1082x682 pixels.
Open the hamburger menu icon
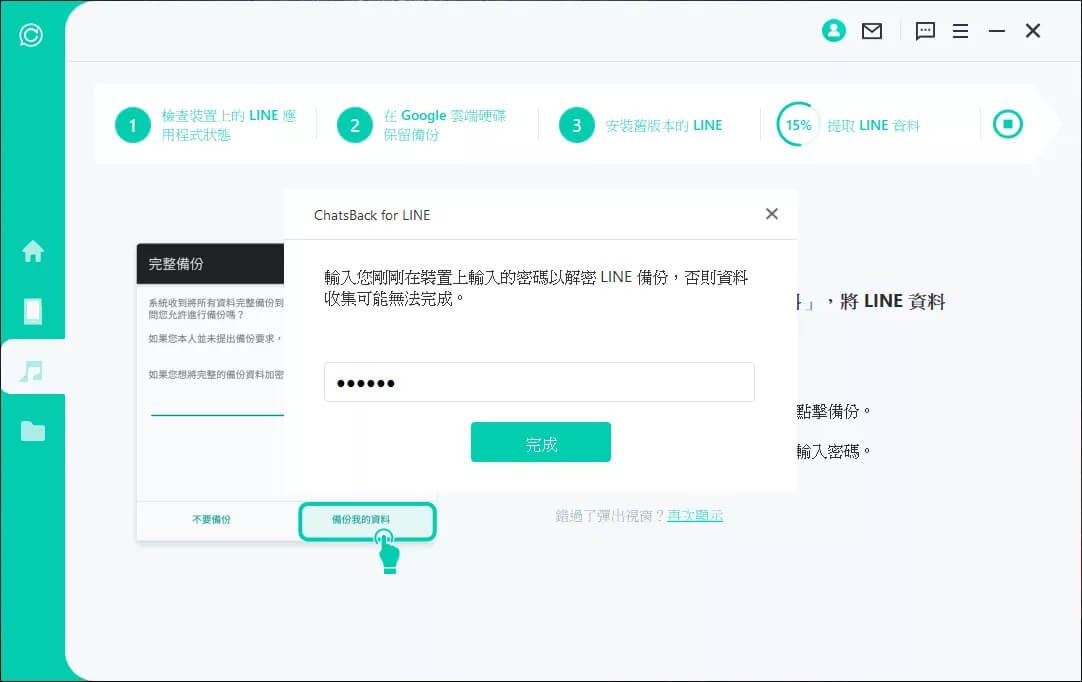click(x=960, y=31)
